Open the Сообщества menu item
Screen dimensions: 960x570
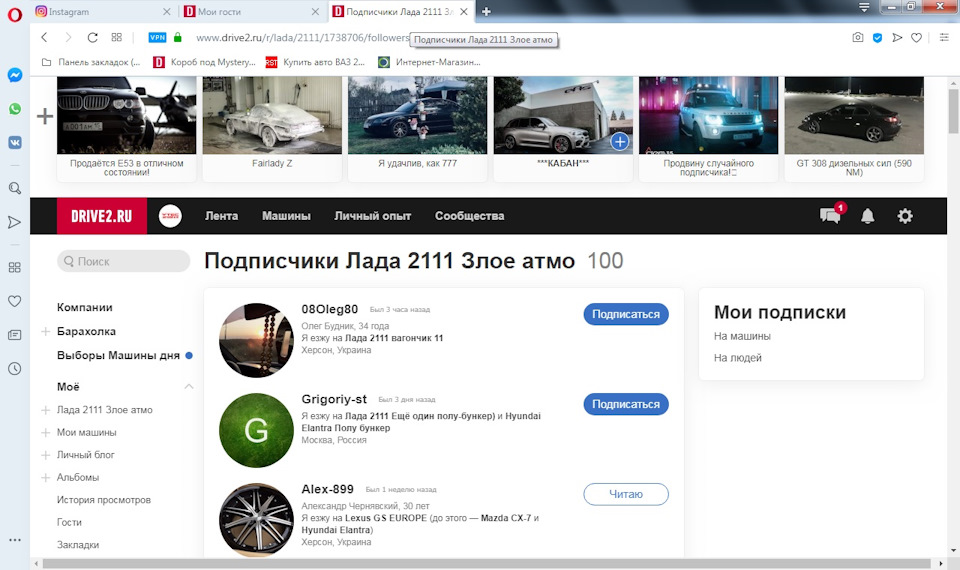[x=470, y=216]
